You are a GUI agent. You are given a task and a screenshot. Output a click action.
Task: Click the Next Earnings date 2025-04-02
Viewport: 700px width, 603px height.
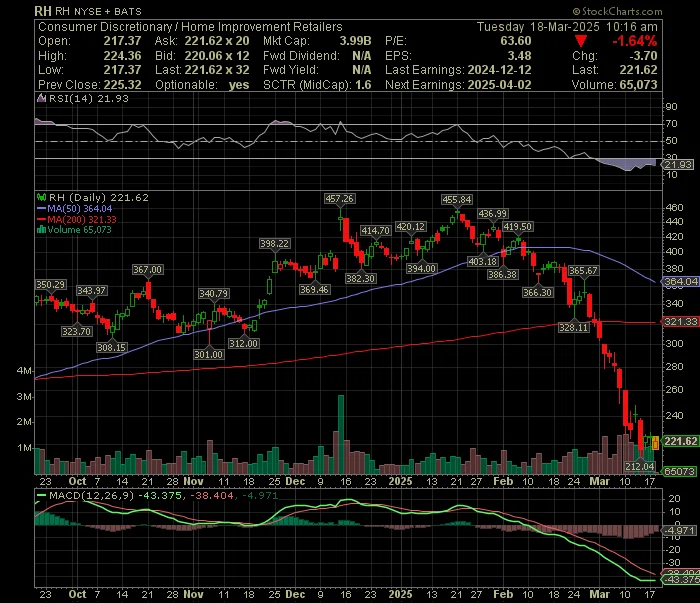(500, 85)
